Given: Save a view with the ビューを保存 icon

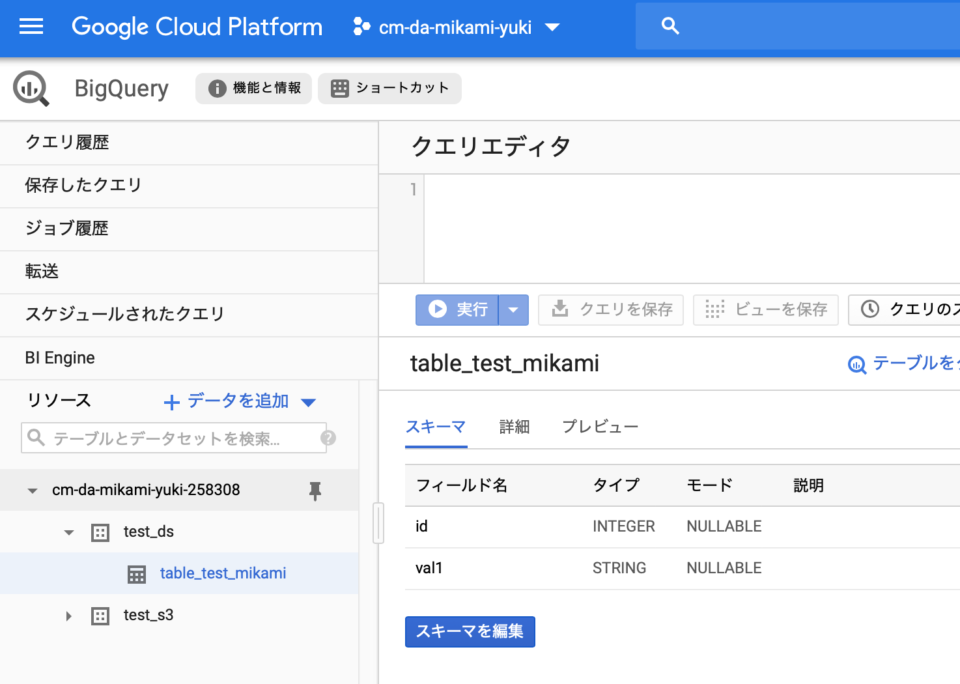Looking at the screenshot, I should [x=716, y=309].
